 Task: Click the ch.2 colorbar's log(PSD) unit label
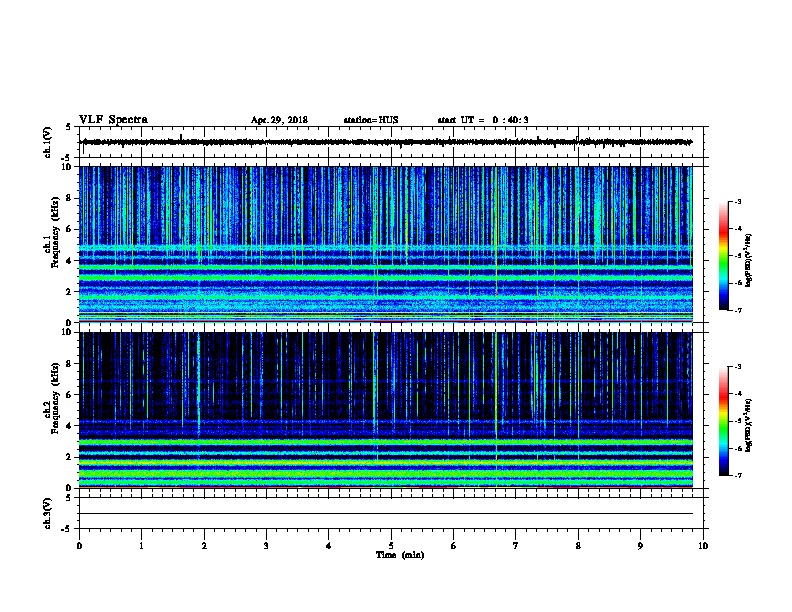(x=748, y=426)
